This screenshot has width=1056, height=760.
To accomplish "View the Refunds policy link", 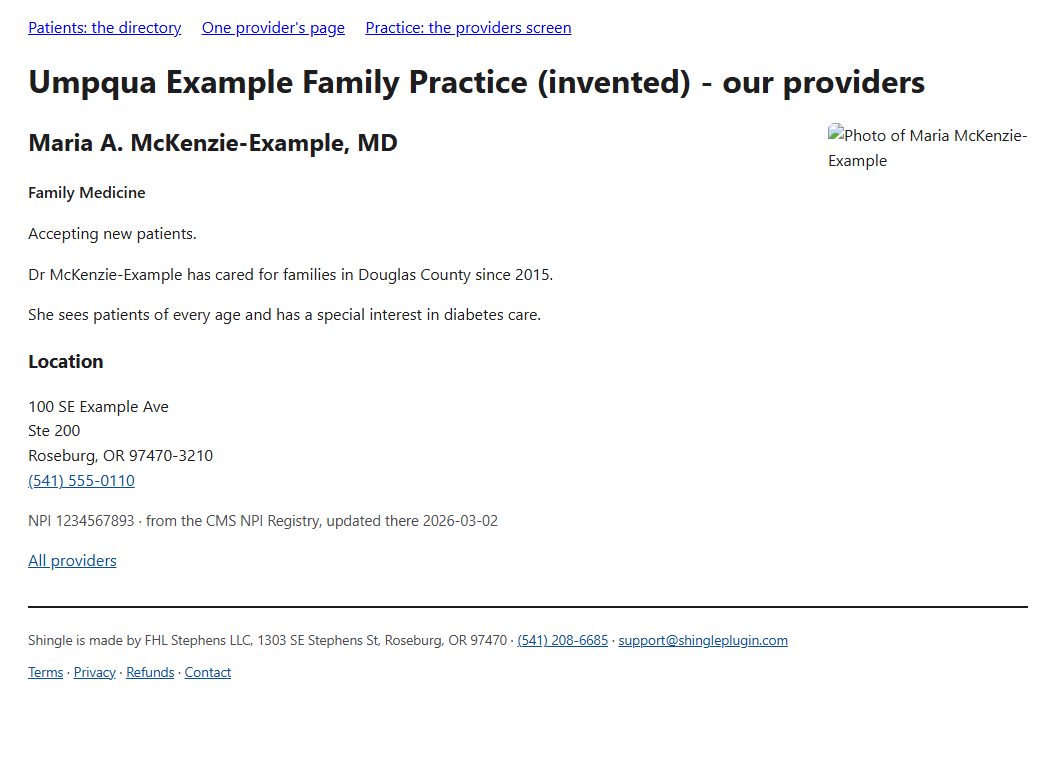I will (150, 672).
